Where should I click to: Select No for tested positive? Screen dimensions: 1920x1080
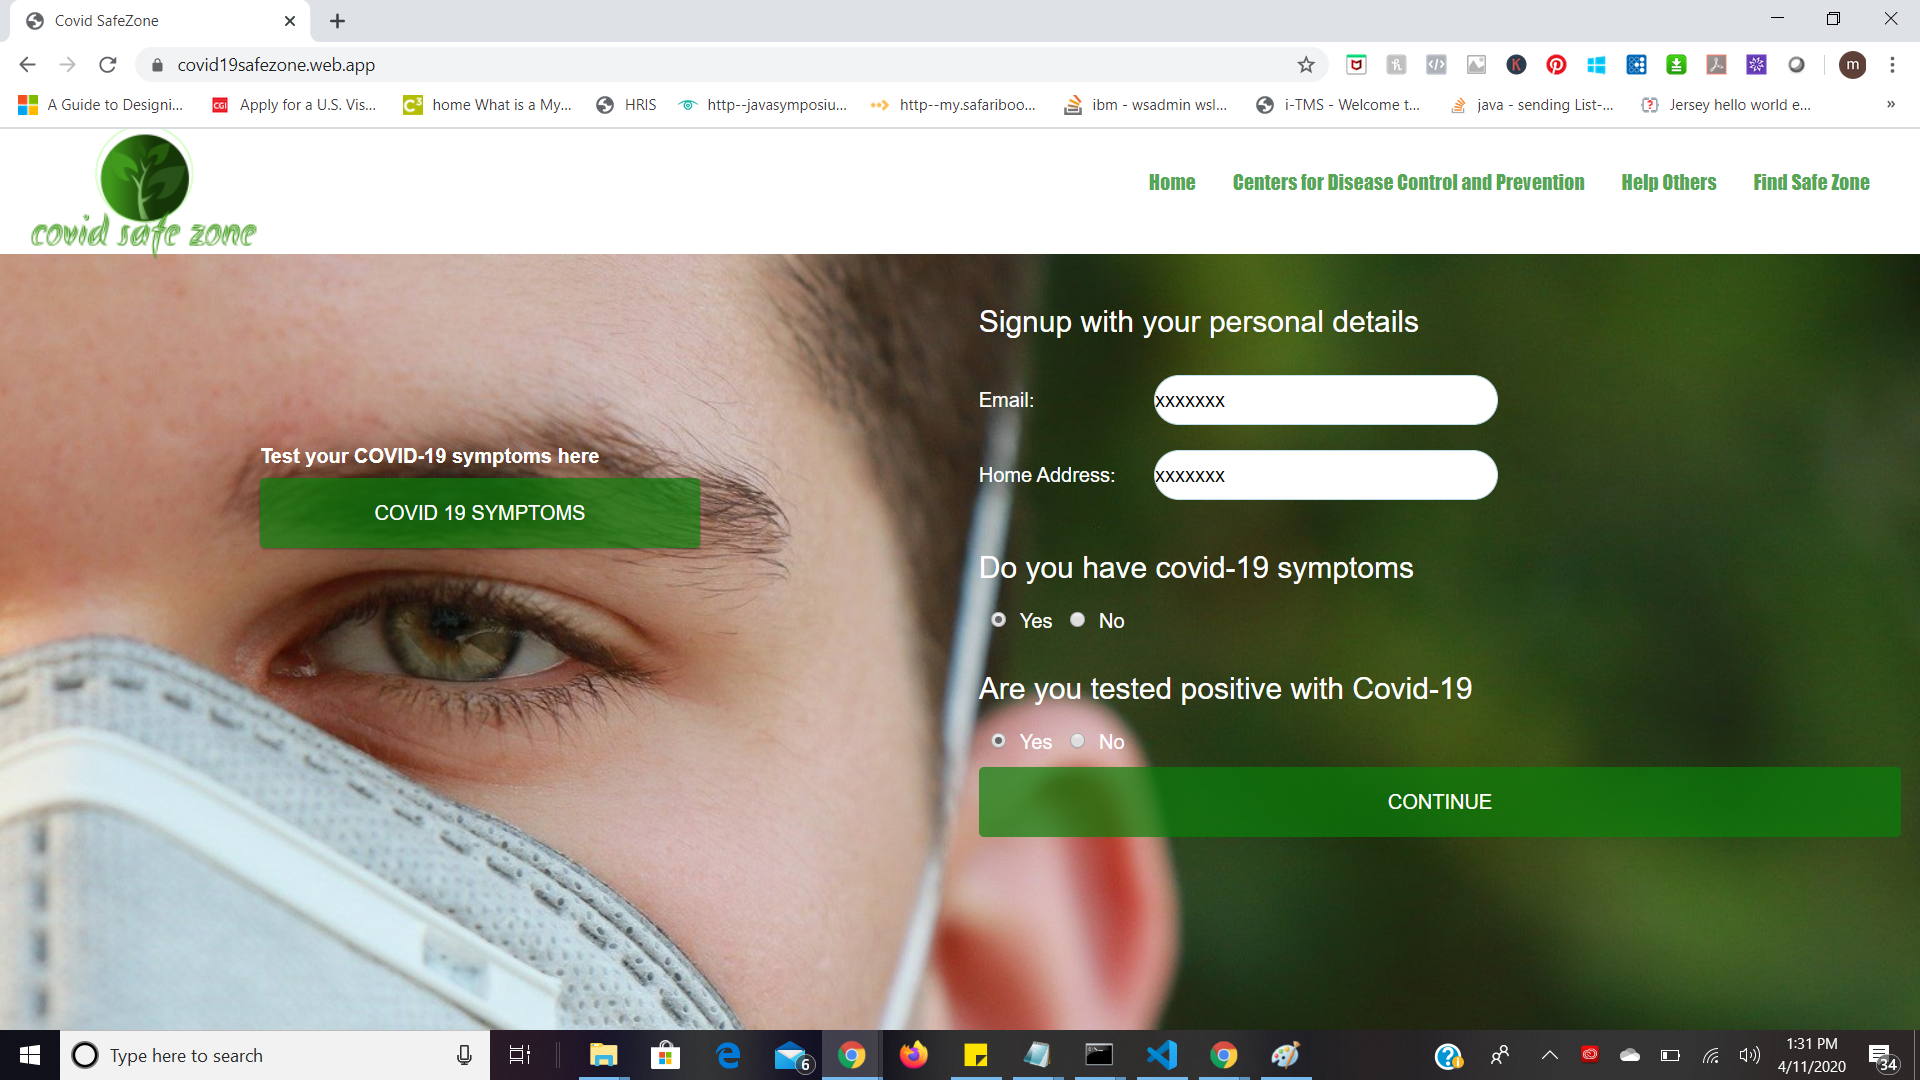click(1077, 740)
